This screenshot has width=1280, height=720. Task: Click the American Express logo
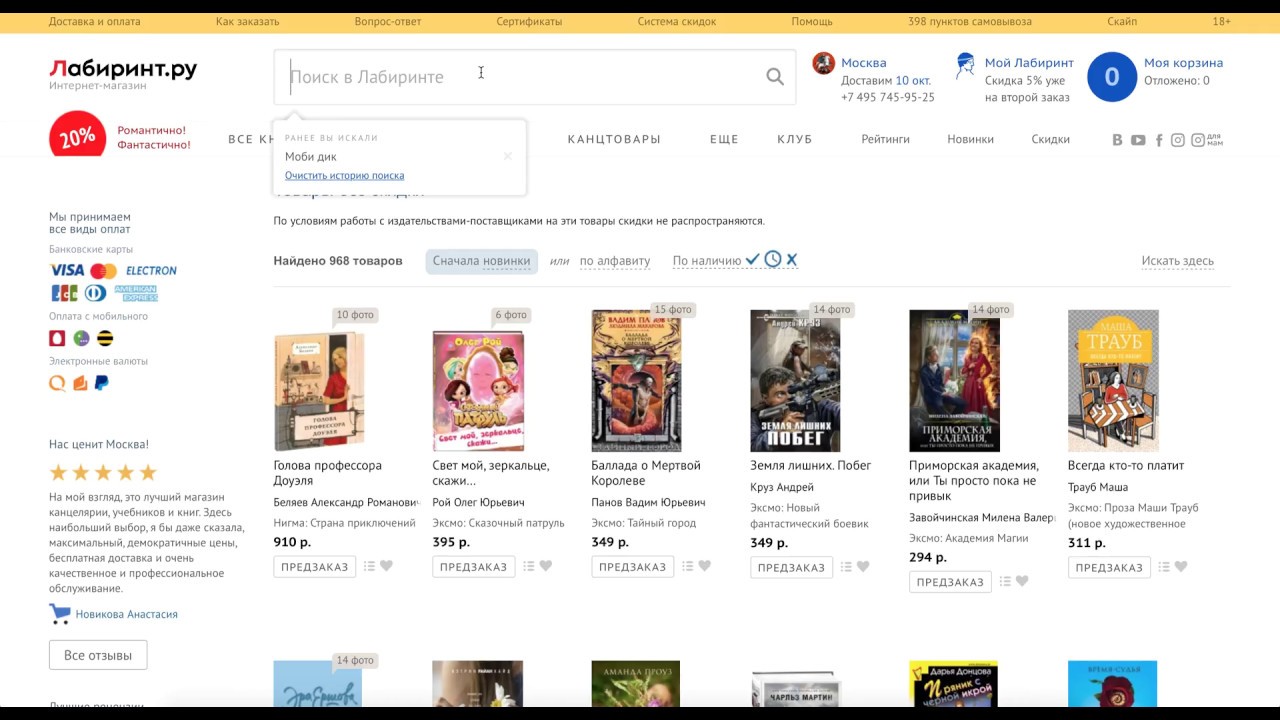coord(135,293)
